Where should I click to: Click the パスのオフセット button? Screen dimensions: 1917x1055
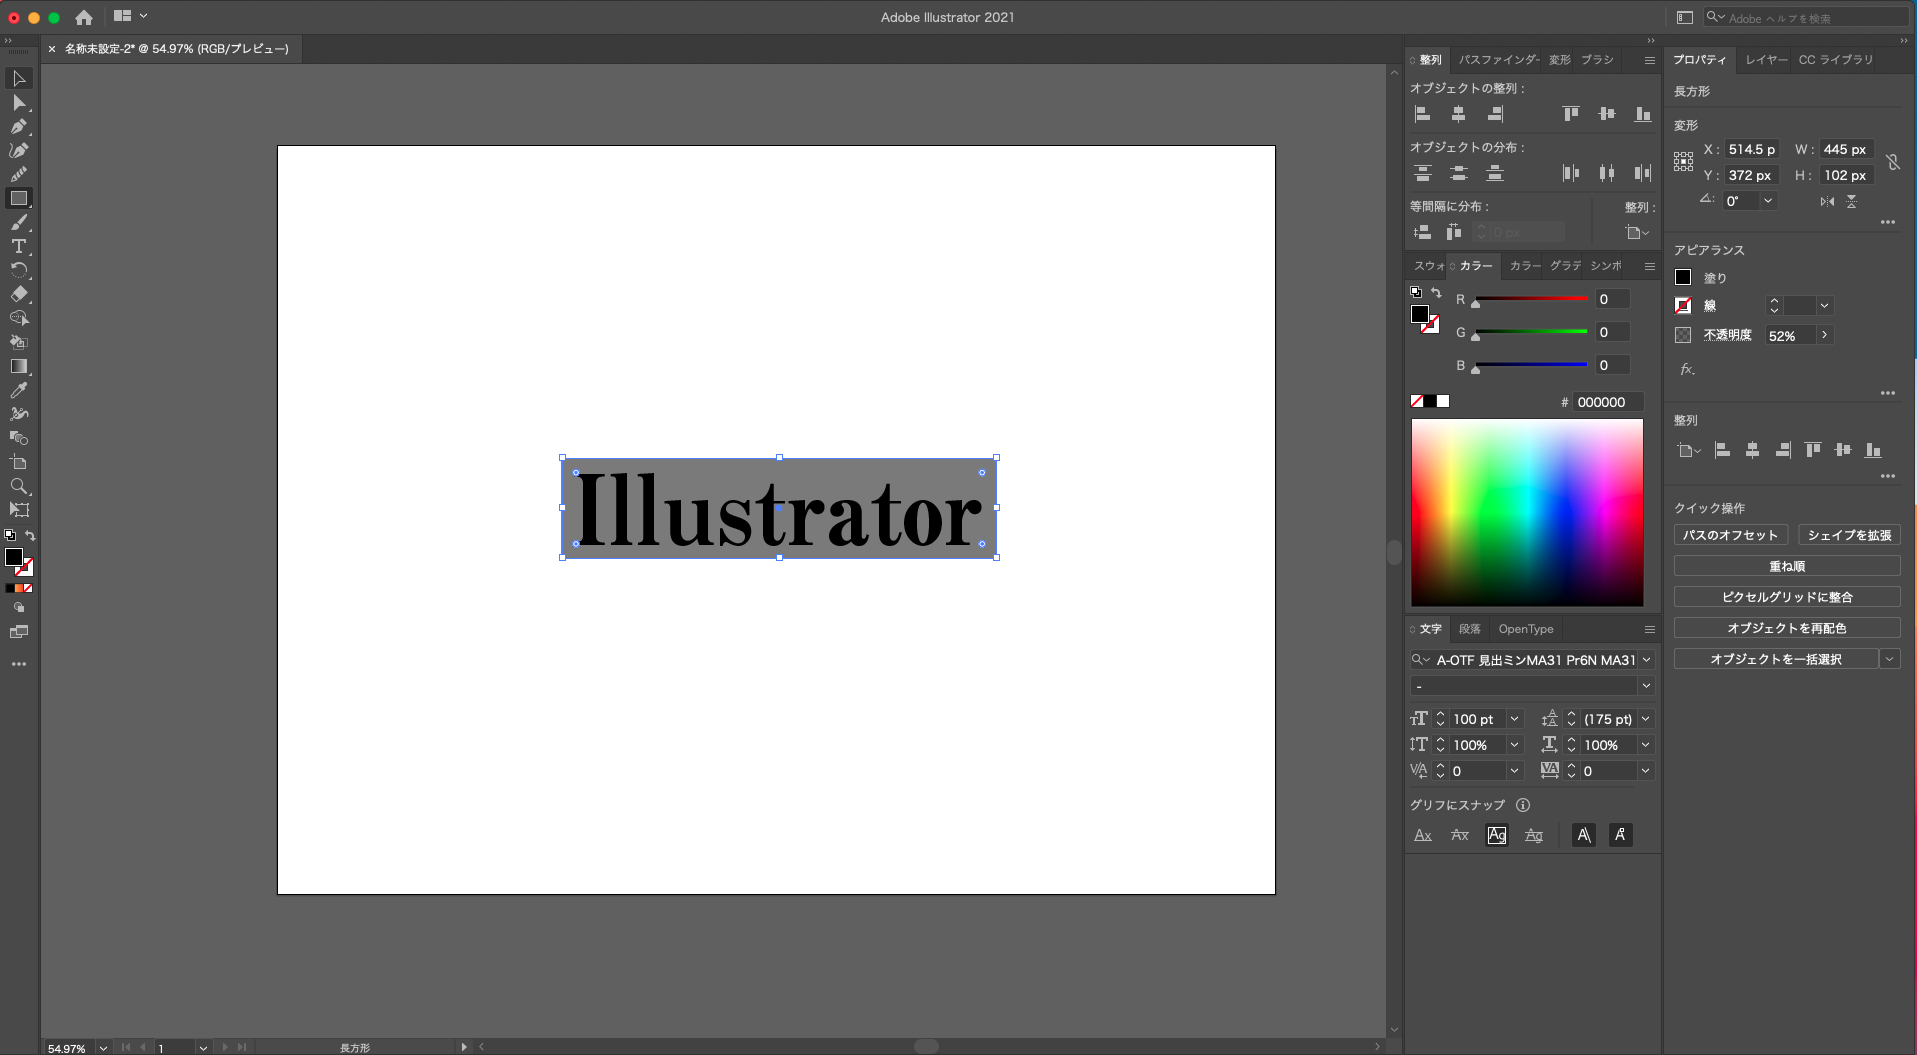(1730, 535)
